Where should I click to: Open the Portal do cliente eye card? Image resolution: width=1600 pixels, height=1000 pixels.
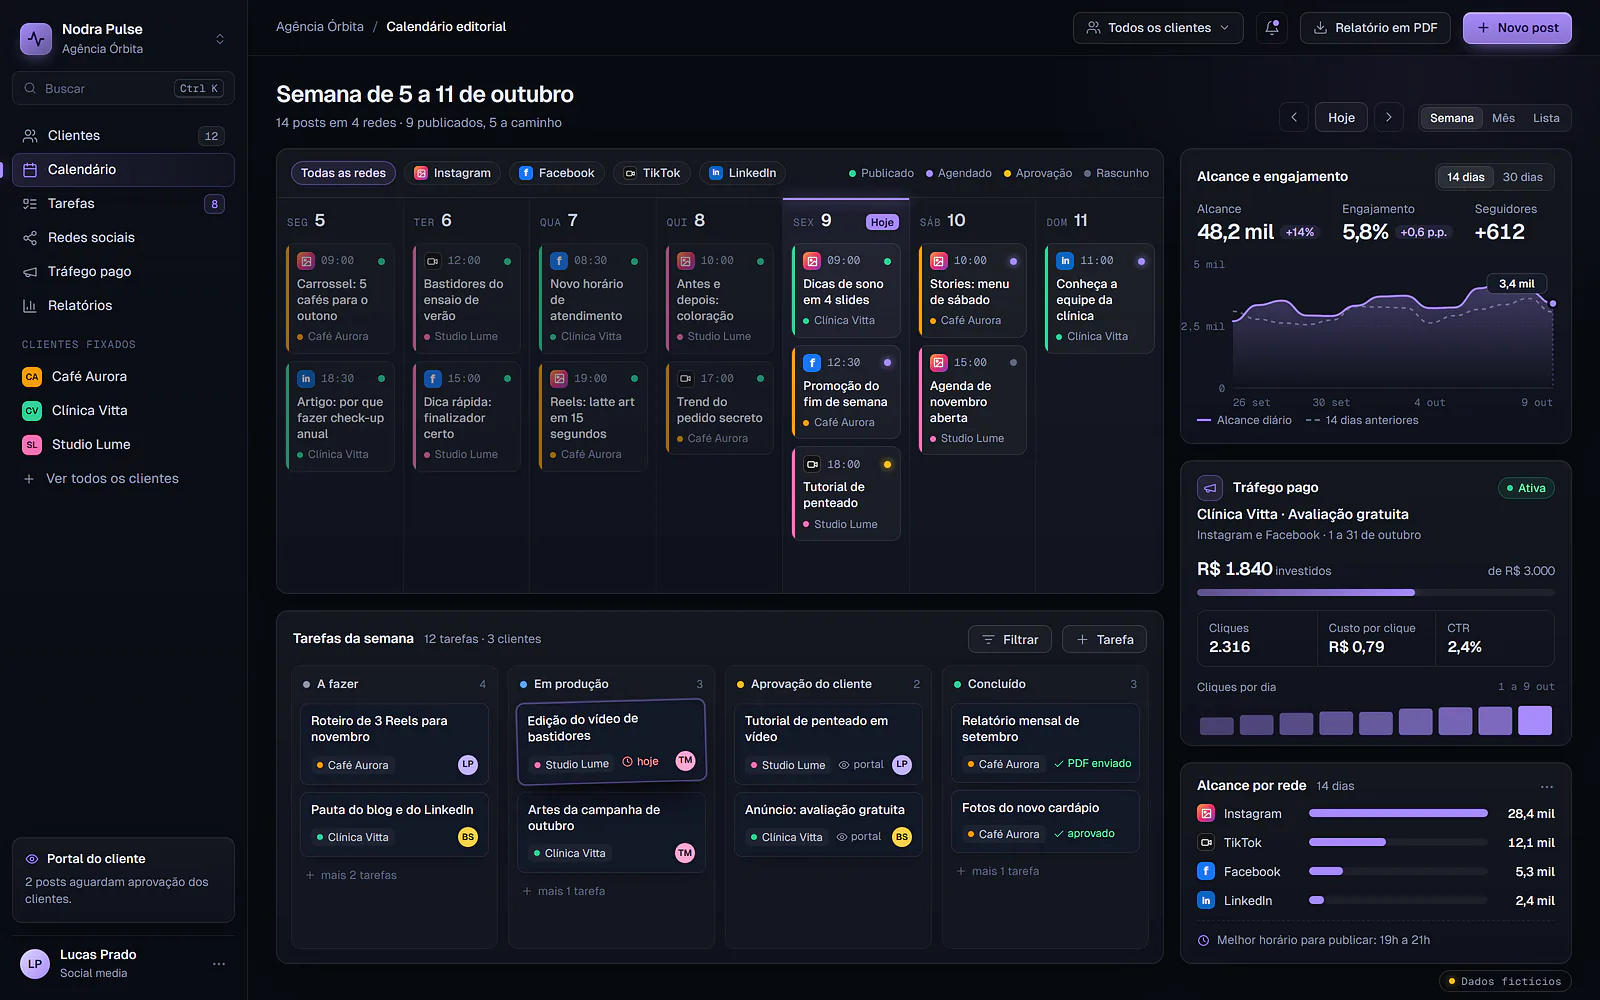[123, 880]
